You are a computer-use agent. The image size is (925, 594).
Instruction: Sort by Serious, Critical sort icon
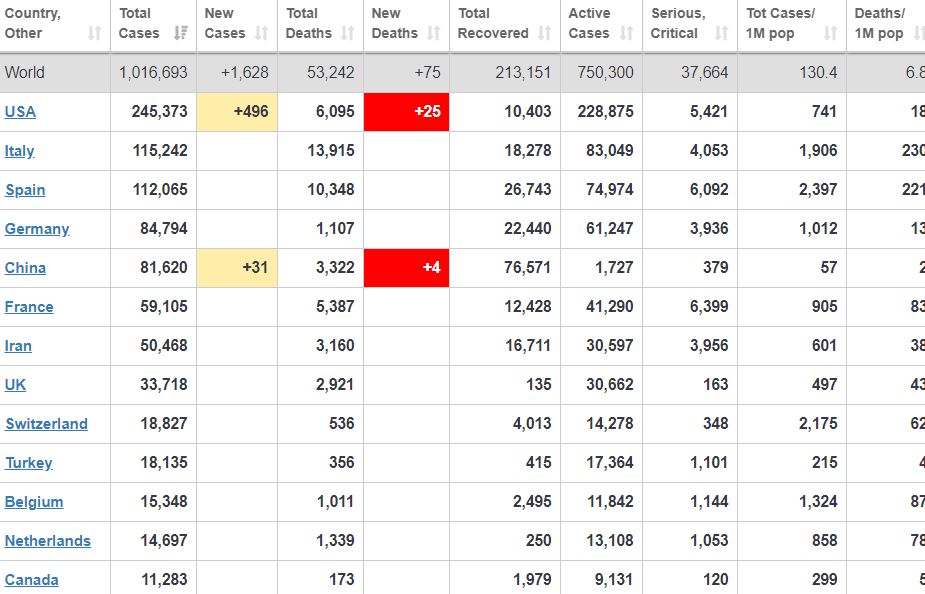[x=722, y=33]
